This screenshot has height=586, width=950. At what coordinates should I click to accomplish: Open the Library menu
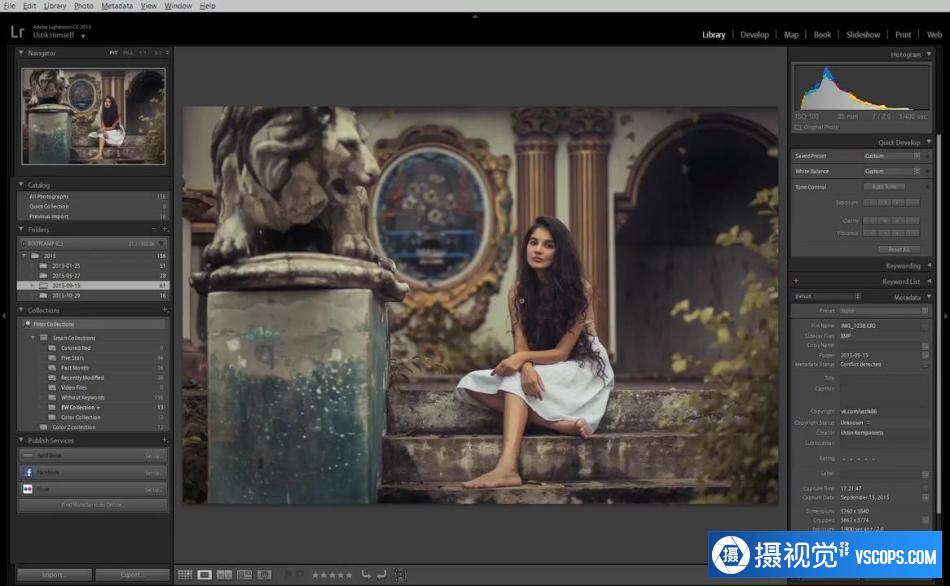[55, 5]
